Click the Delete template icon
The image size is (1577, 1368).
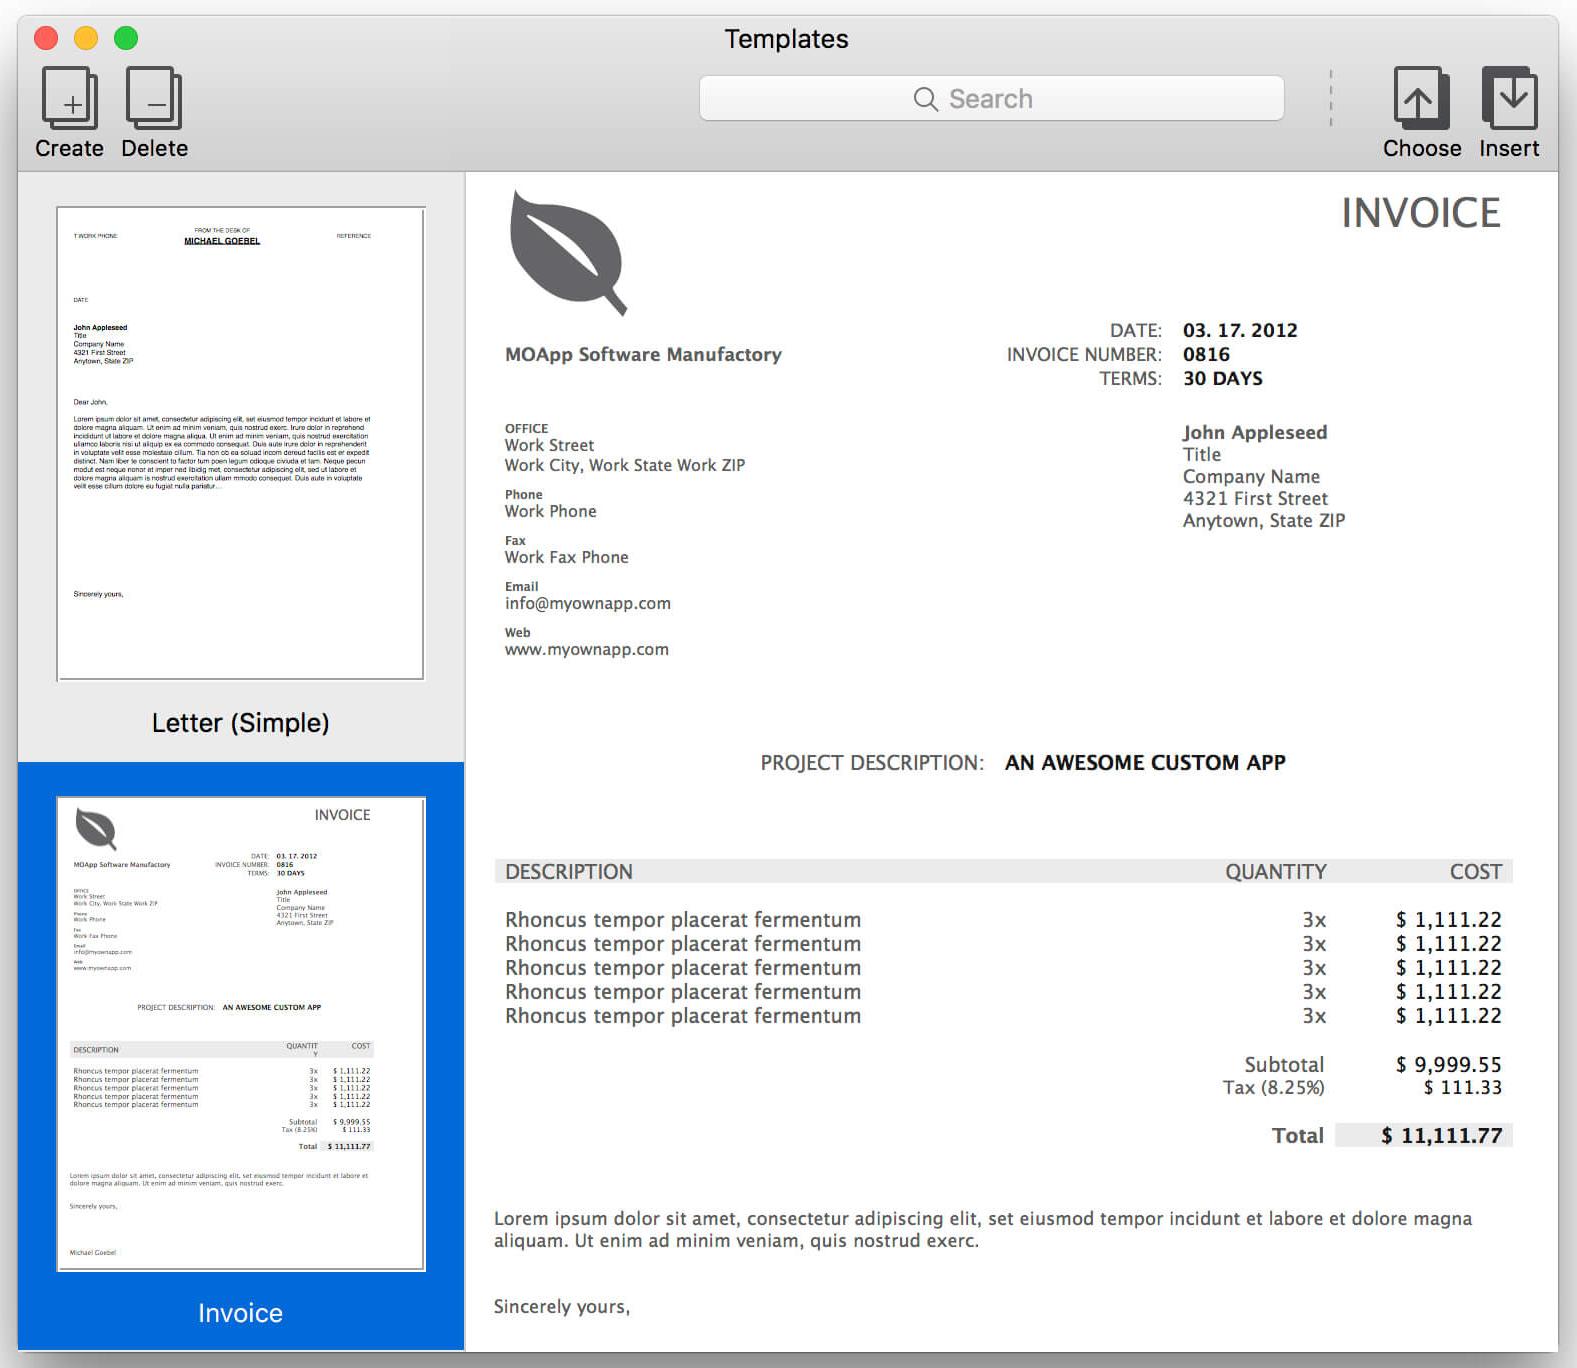tap(154, 98)
